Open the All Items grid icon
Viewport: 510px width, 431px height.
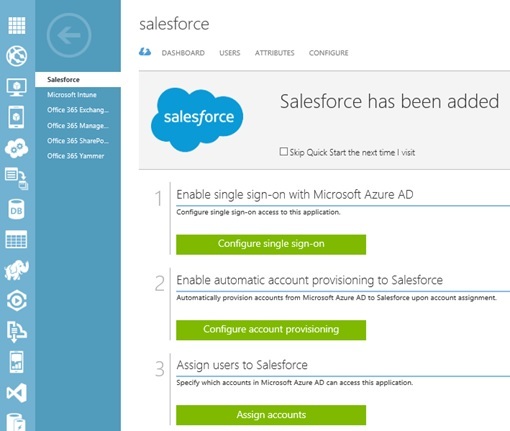(17, 25)
